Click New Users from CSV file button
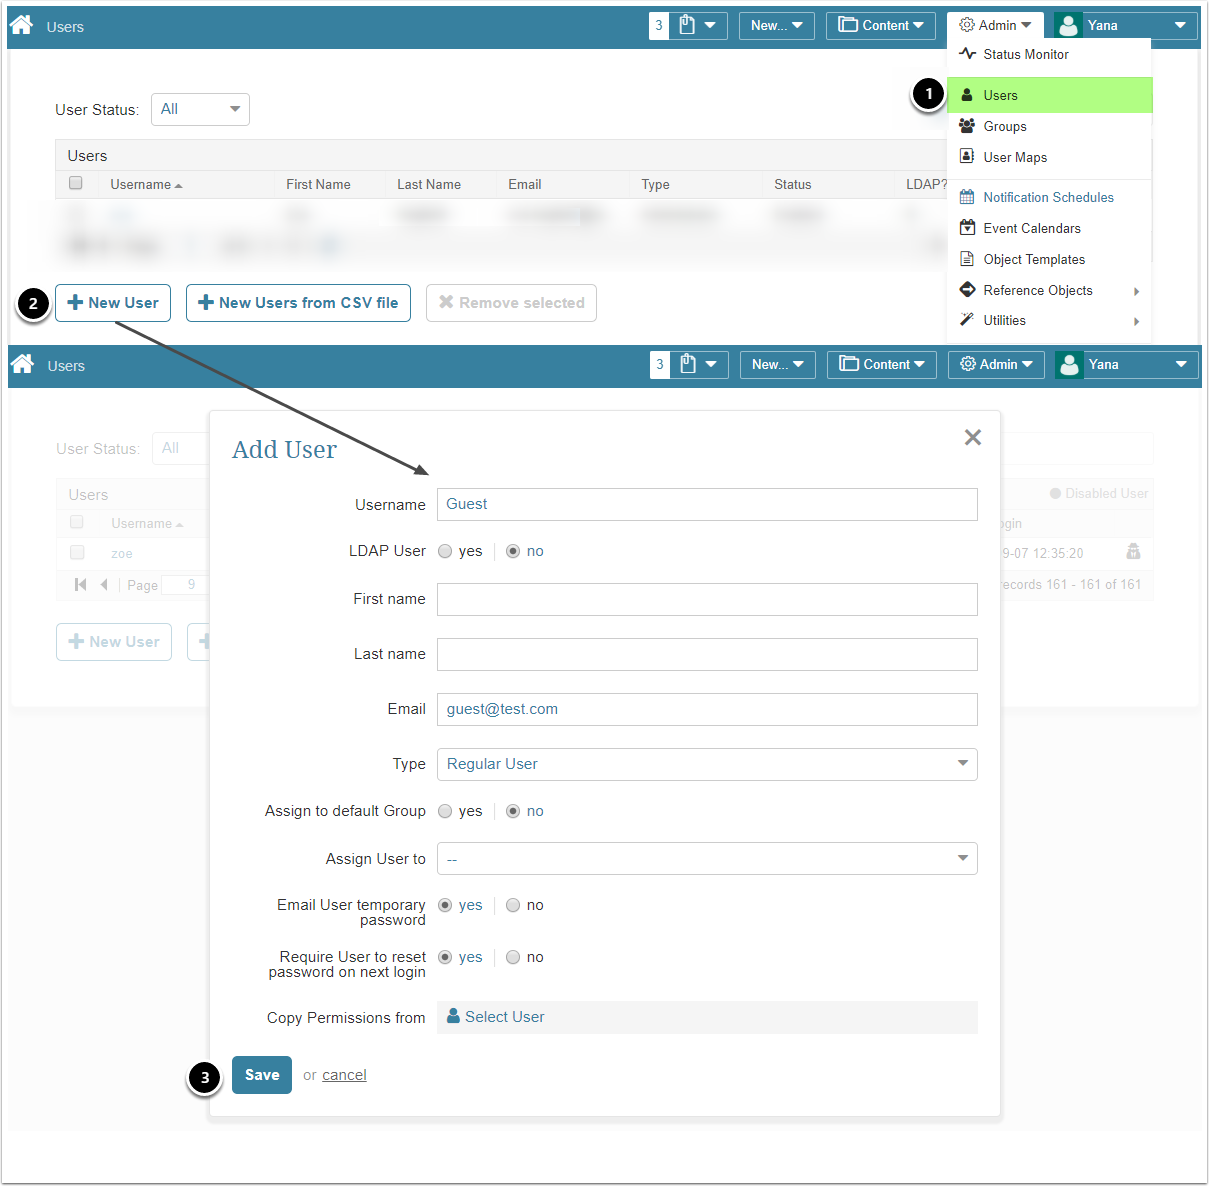 coord(298,303)
